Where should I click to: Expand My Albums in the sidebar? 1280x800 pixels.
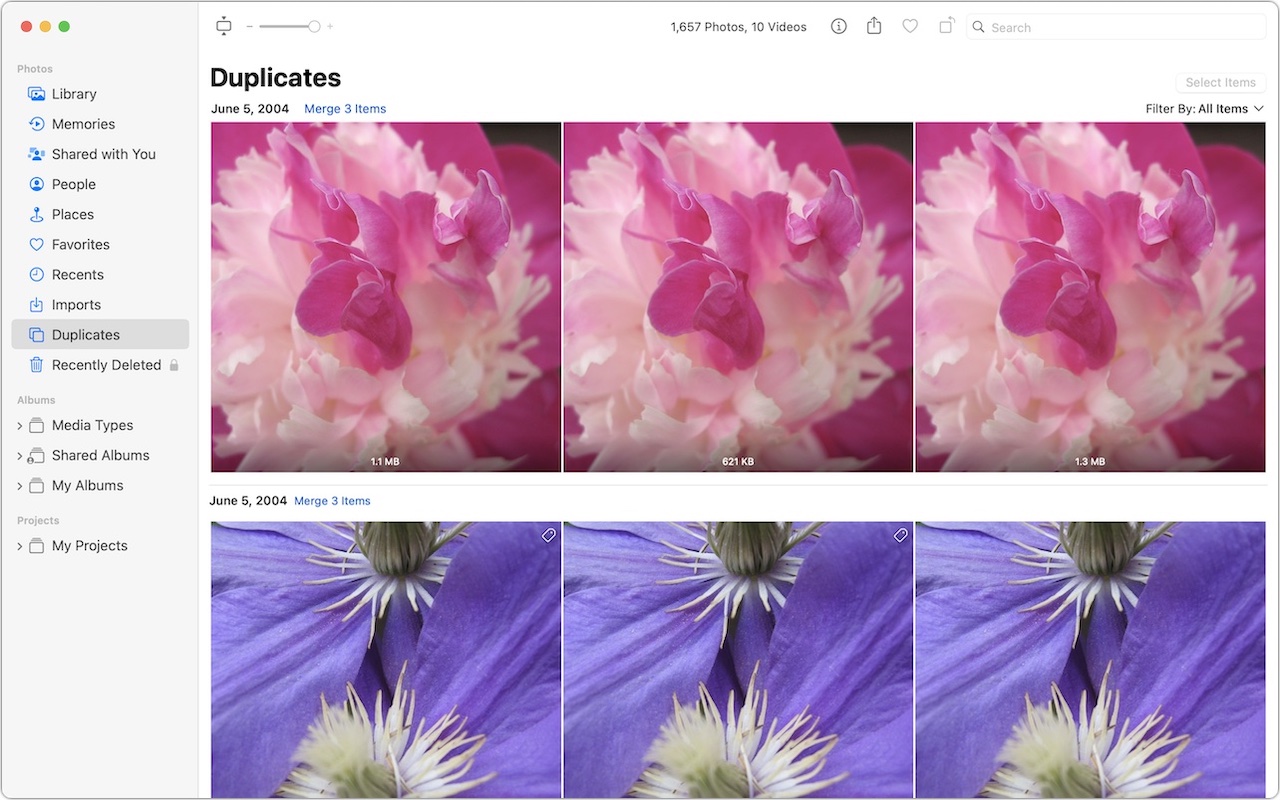[19, 485]
